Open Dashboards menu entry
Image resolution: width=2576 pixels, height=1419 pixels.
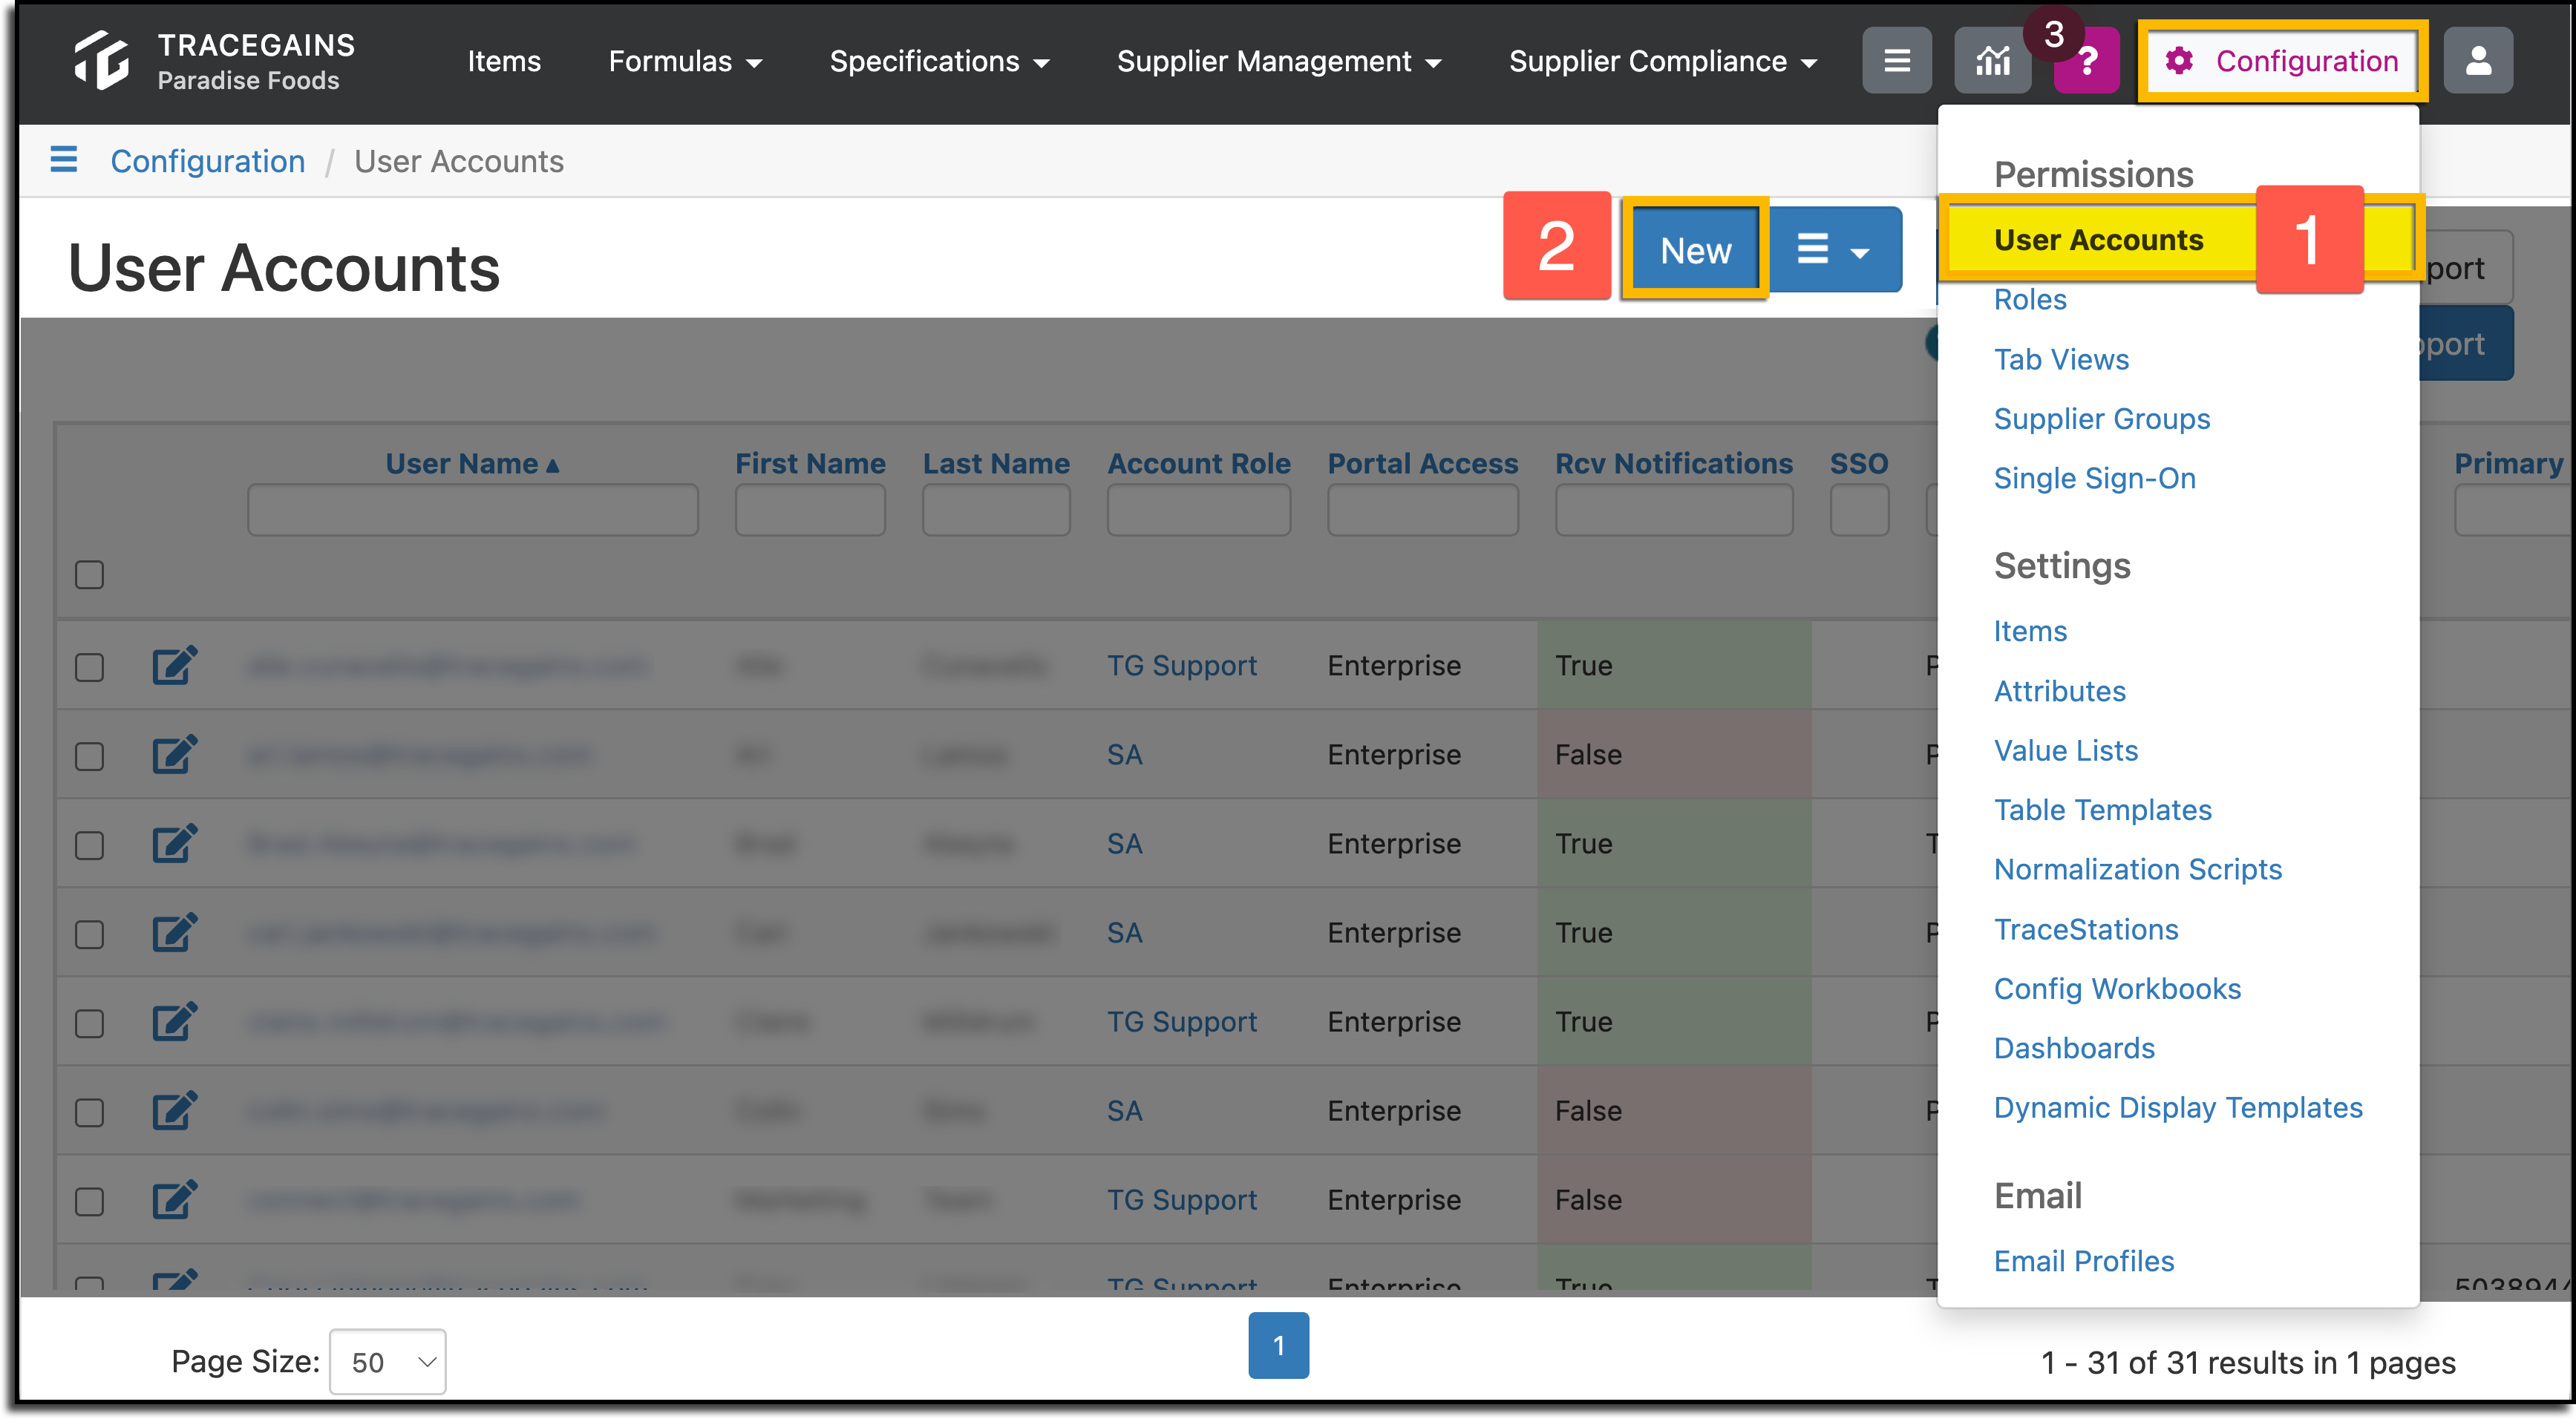[2074, 1048]
